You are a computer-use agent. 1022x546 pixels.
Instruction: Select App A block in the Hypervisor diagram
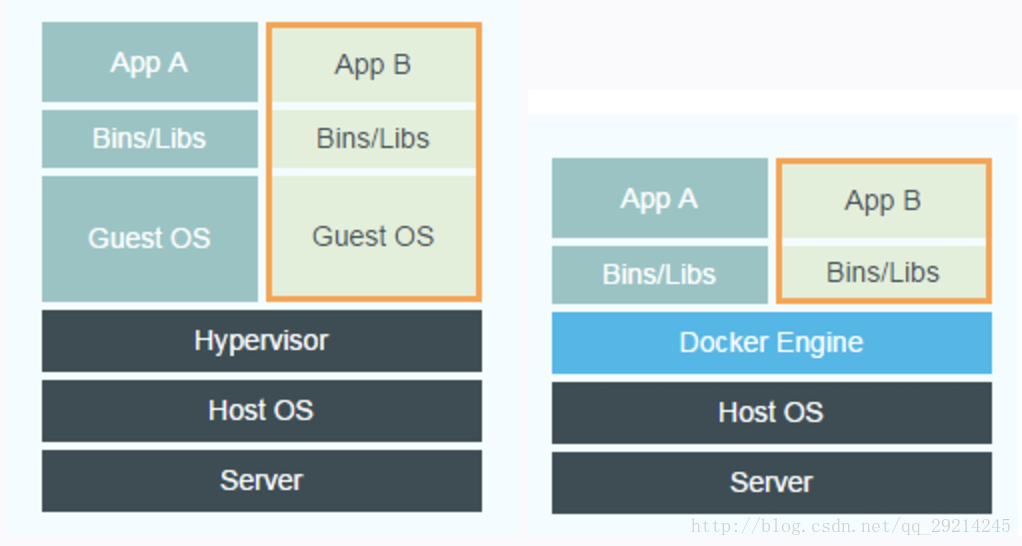pos(150,62)
